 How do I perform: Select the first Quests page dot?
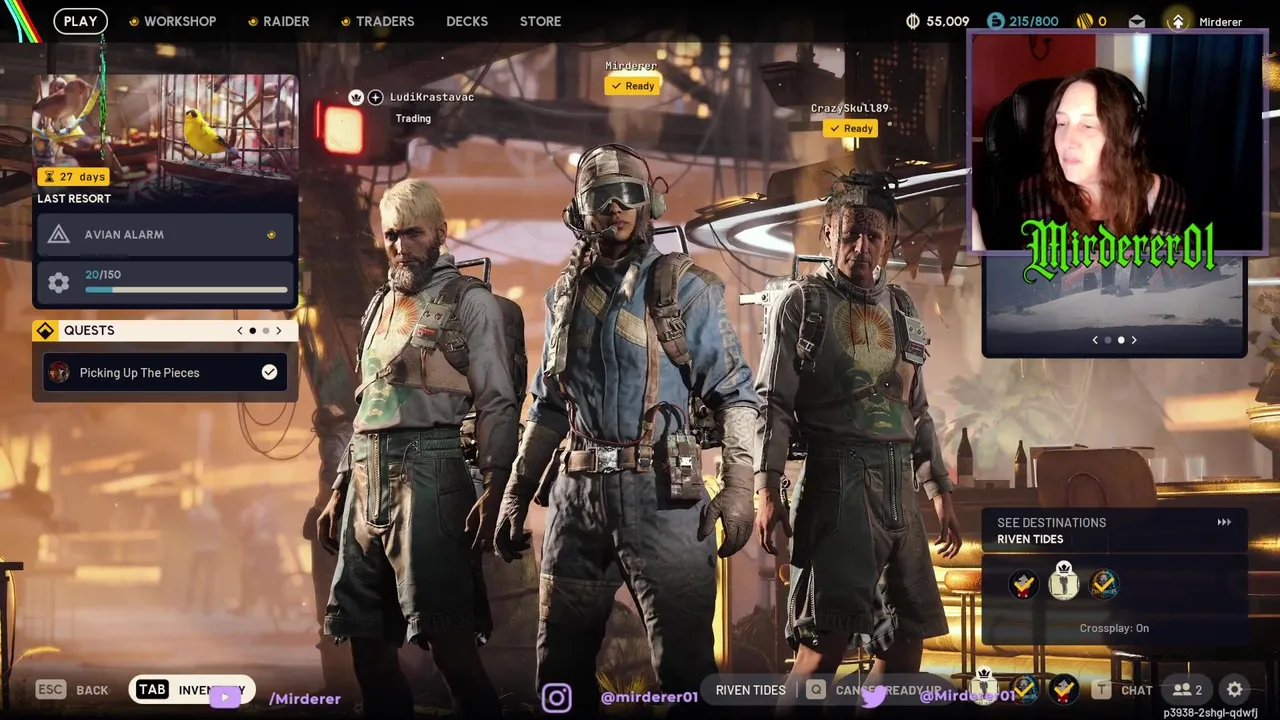(252, 331)
